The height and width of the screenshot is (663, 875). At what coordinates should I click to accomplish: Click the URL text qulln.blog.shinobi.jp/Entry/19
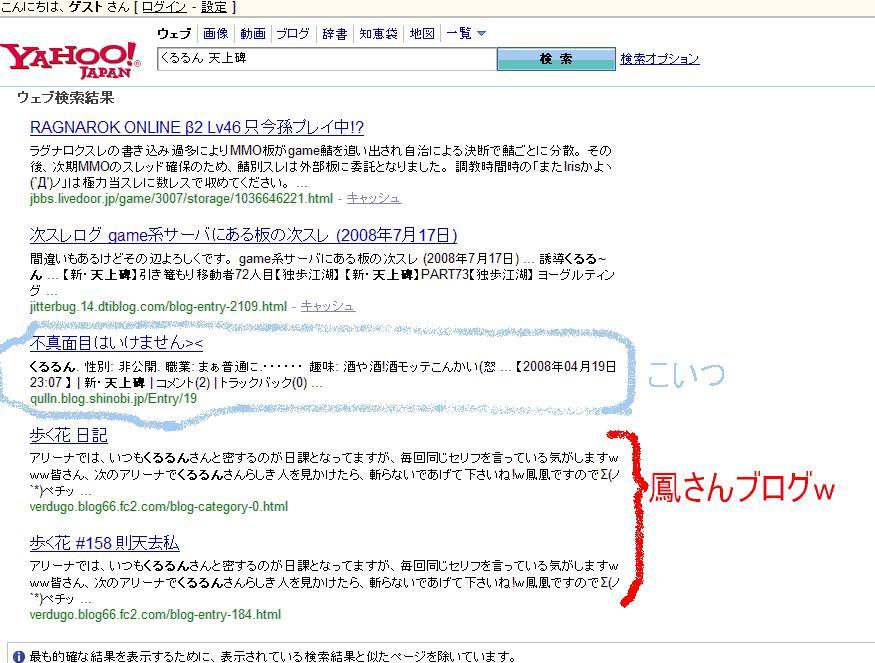[113, 398]
